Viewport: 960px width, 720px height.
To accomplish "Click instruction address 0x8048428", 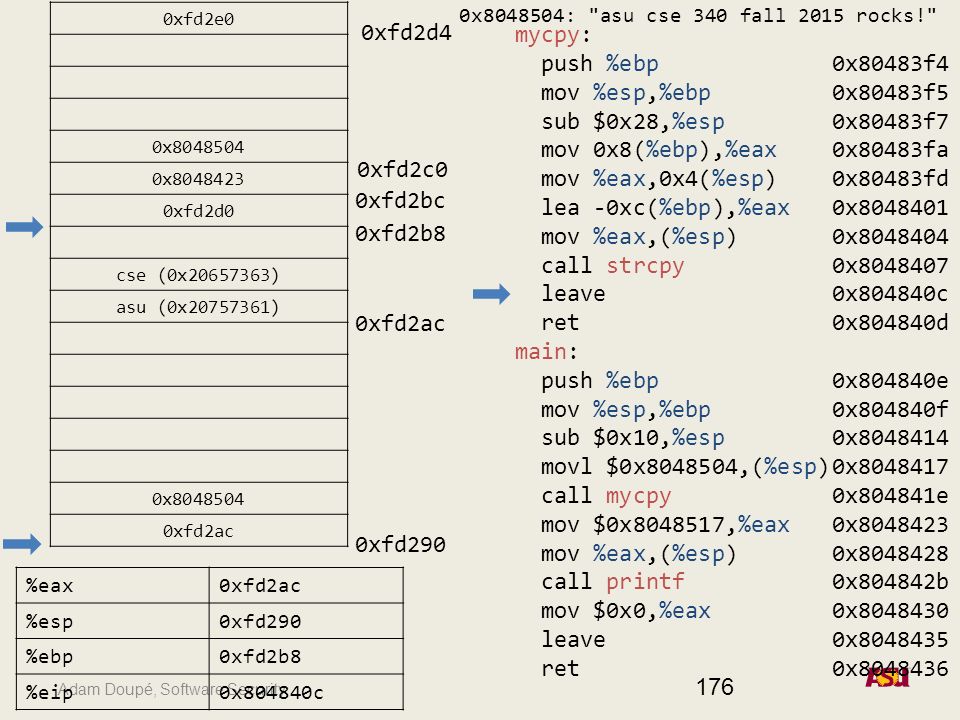I will [x=890, y=553].
